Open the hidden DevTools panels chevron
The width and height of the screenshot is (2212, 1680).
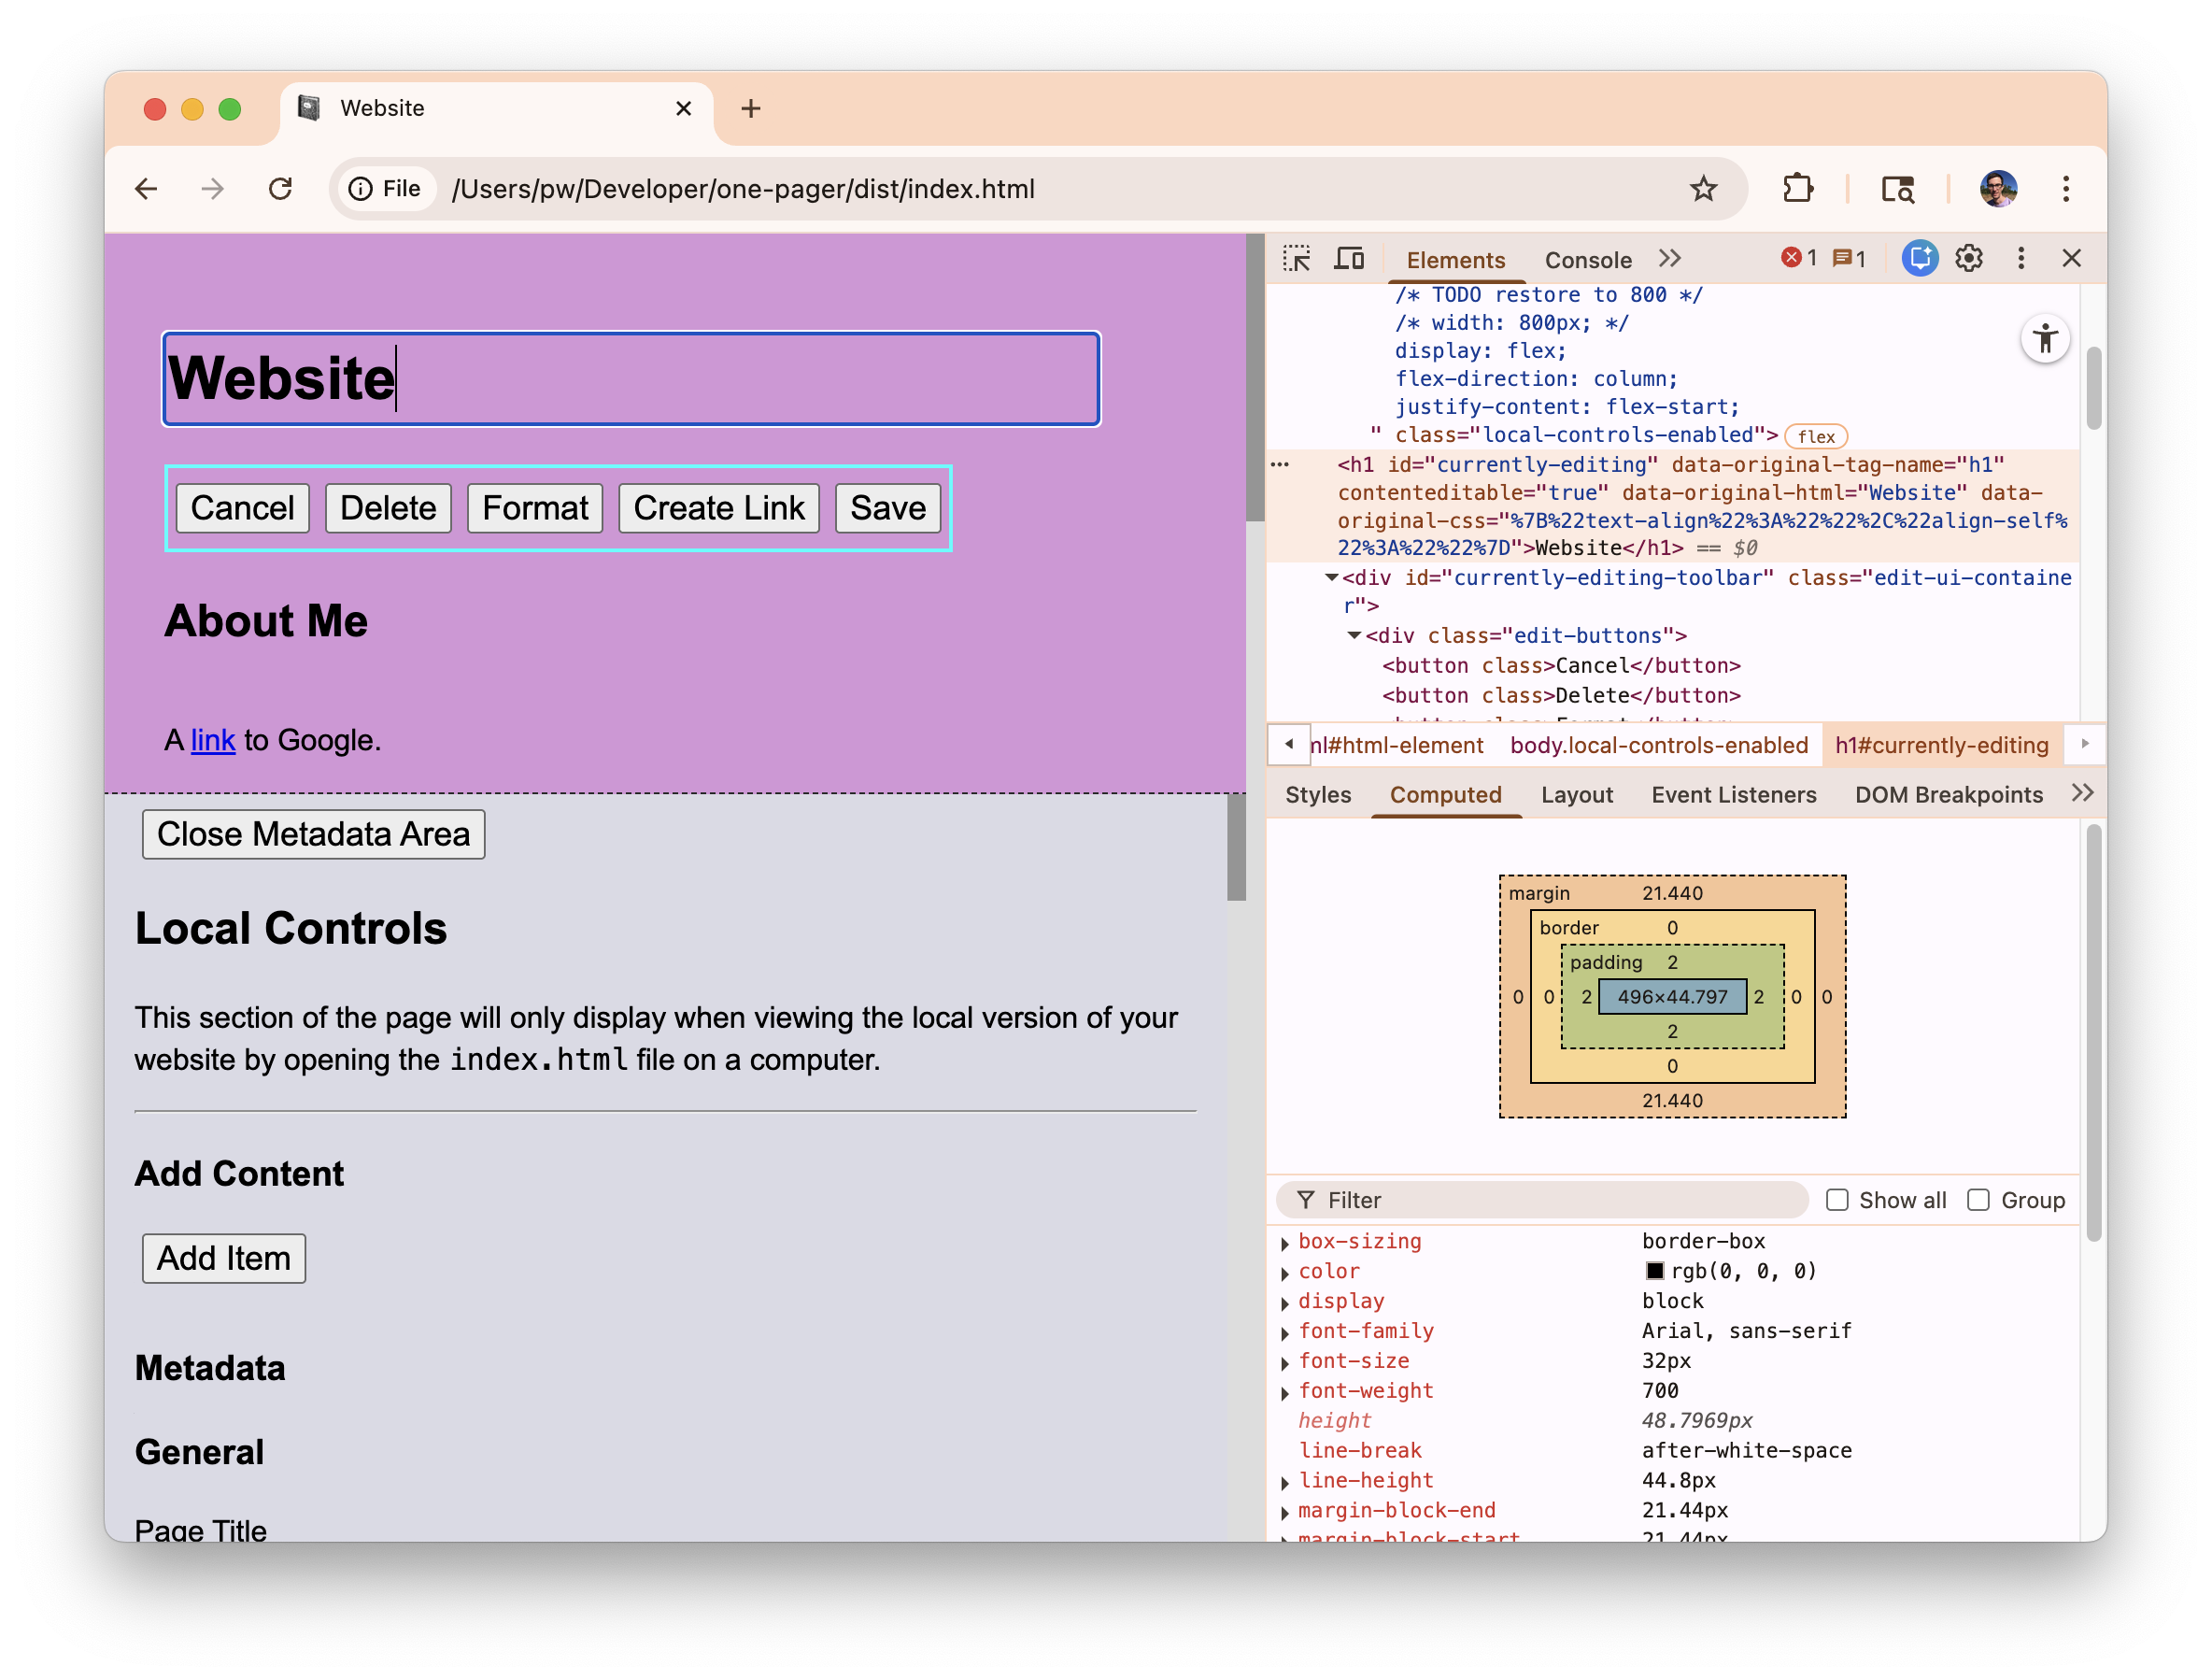[x=1668, y=258]
